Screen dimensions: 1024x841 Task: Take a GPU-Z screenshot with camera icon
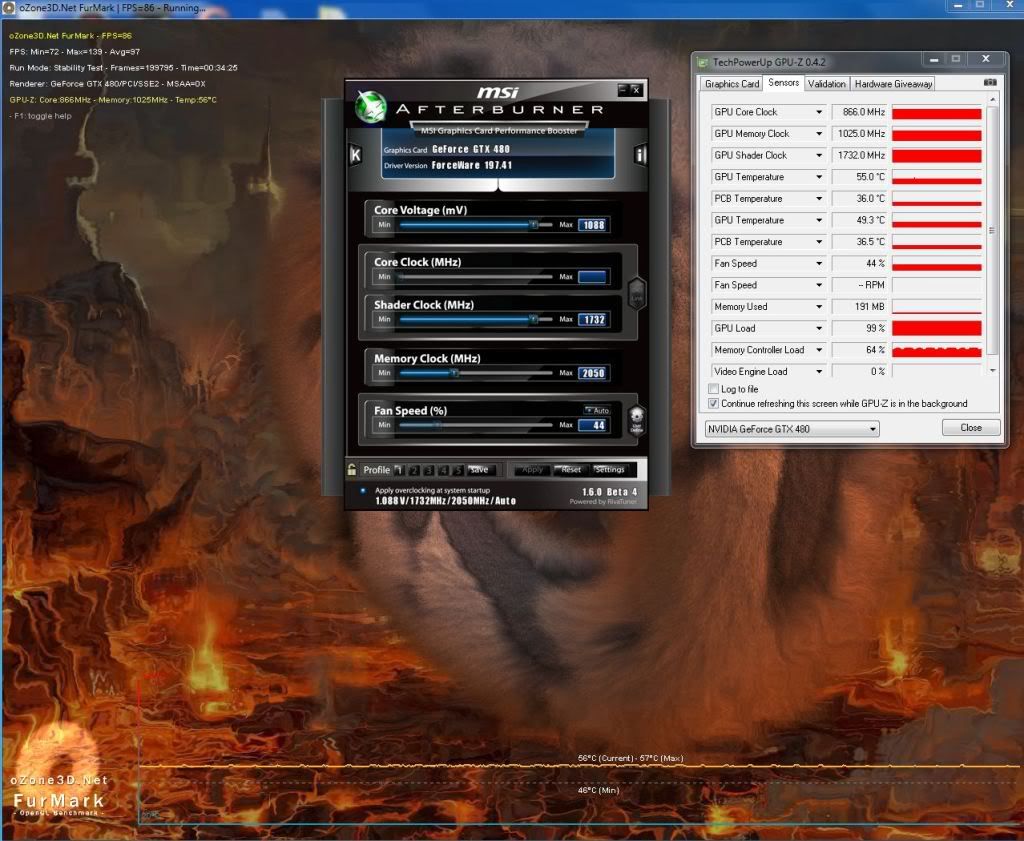(x=990, y=83)
